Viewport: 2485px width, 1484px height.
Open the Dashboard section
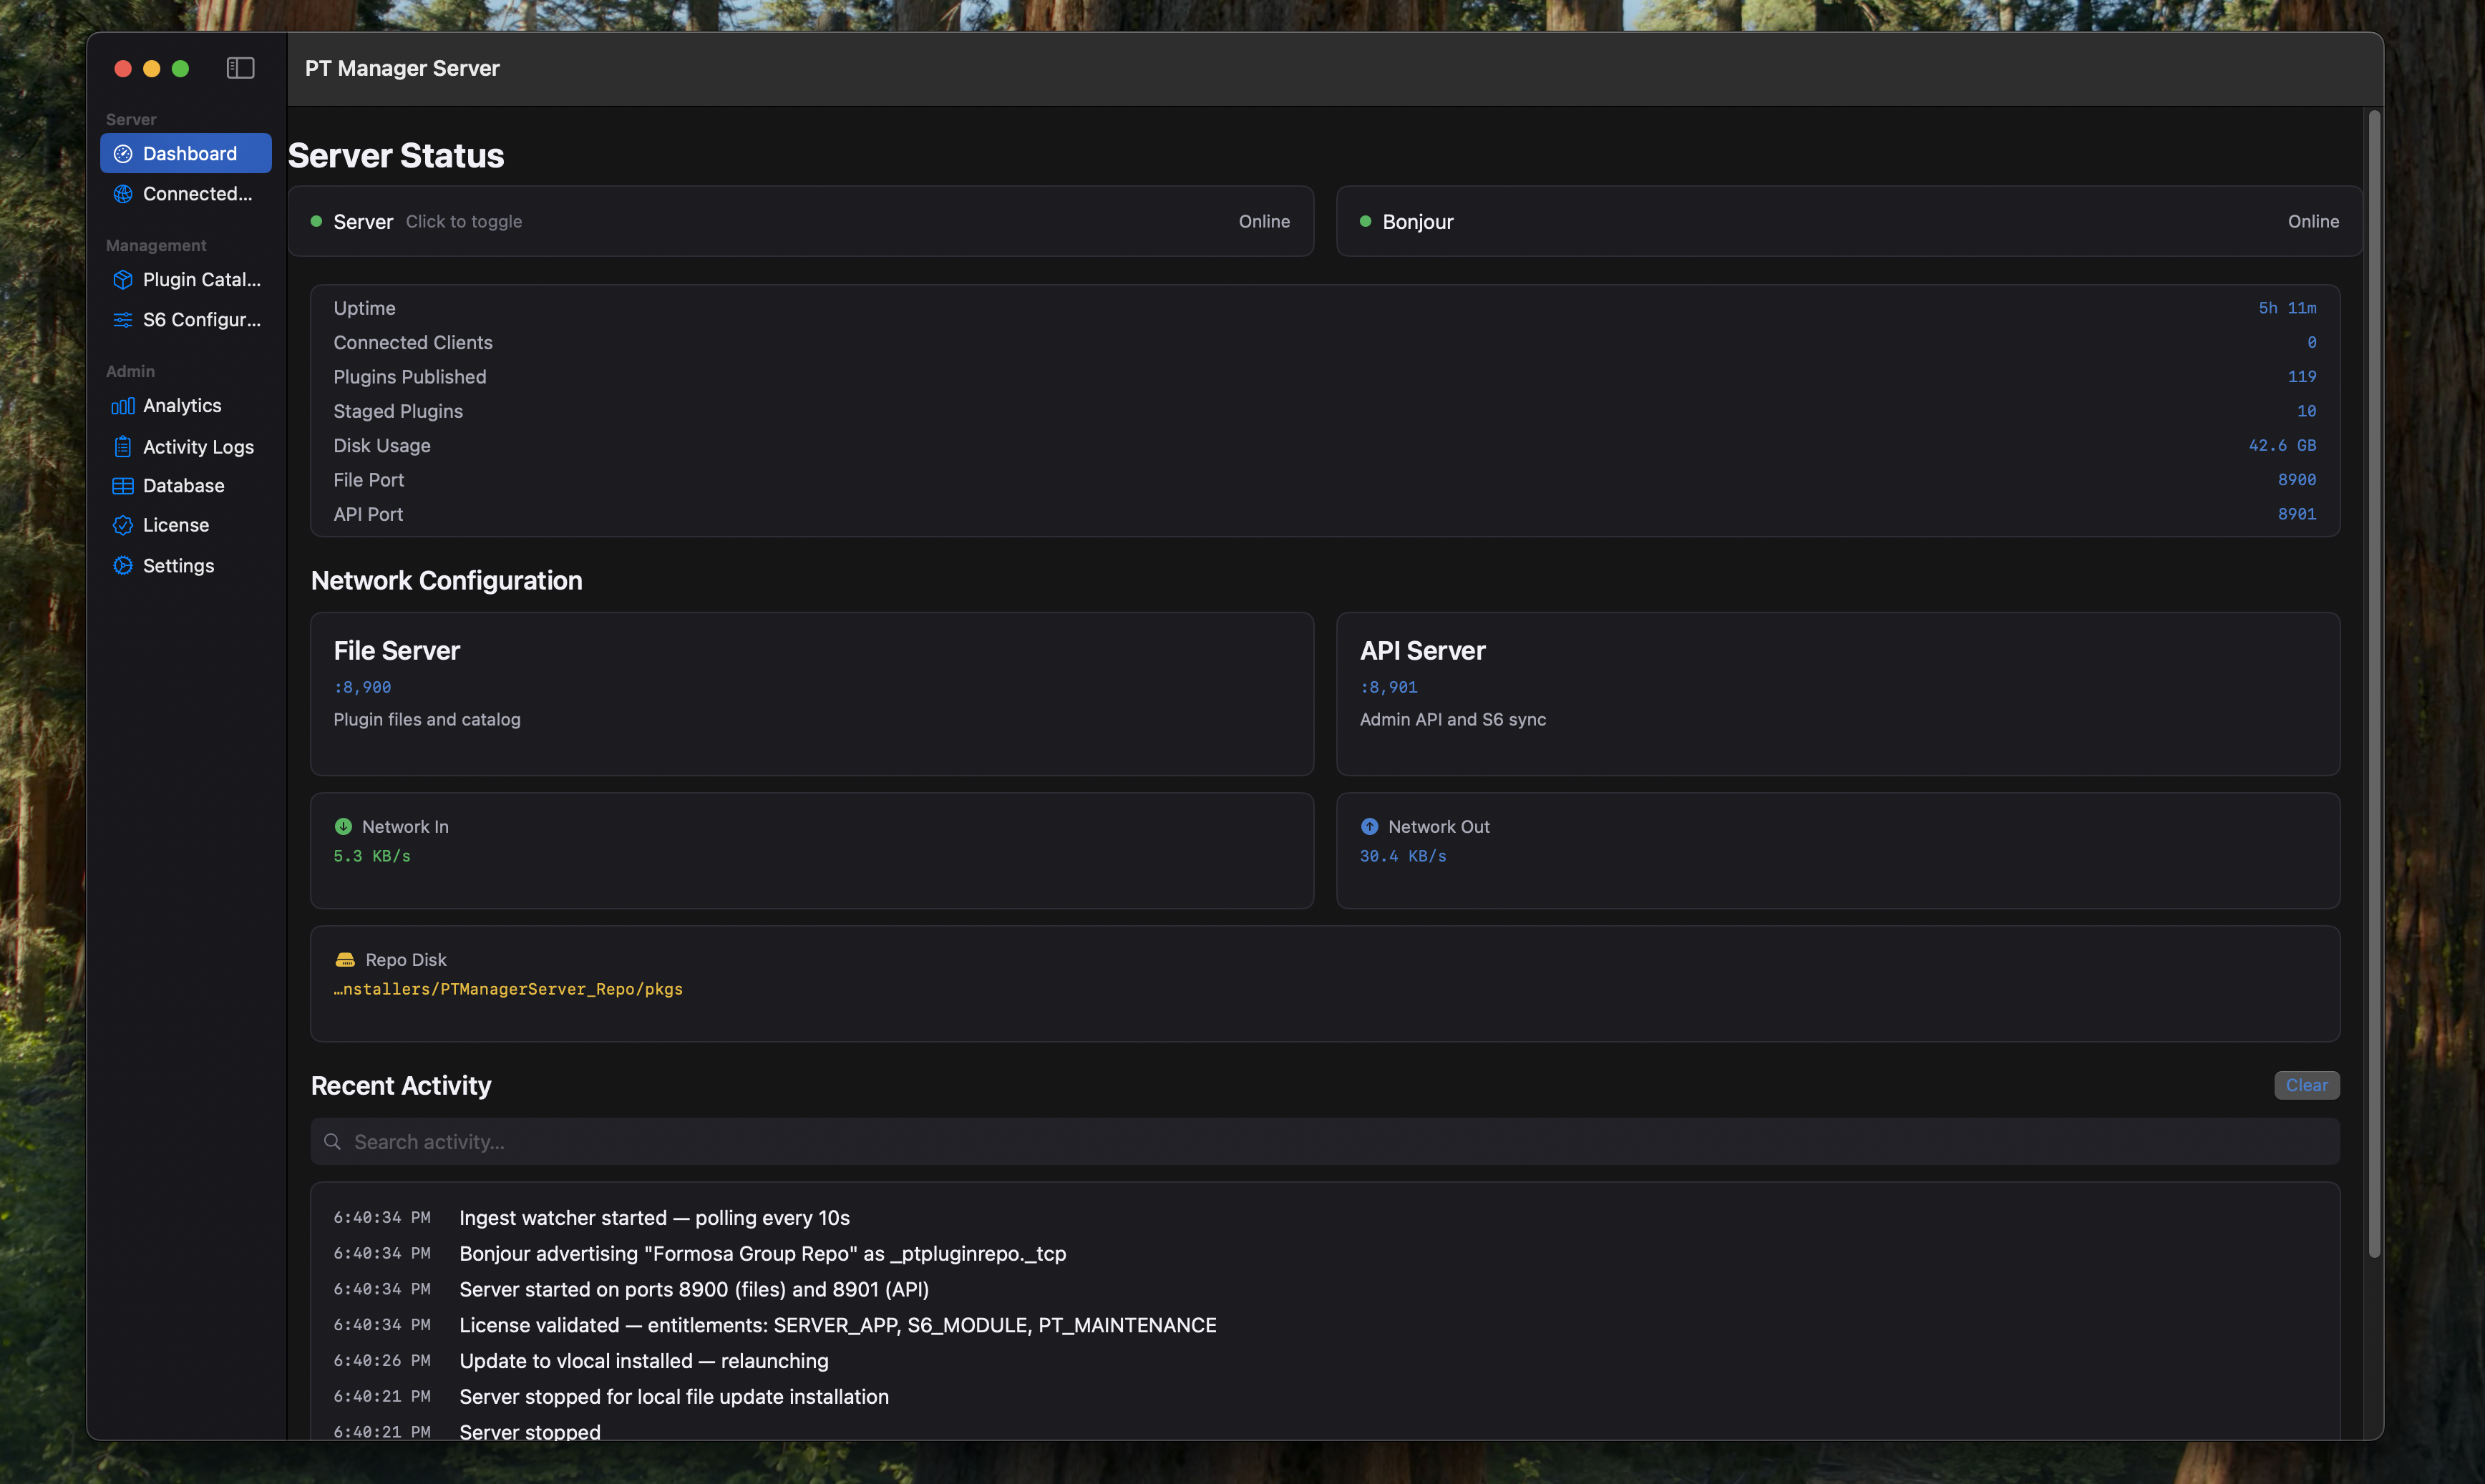[186, 154]
